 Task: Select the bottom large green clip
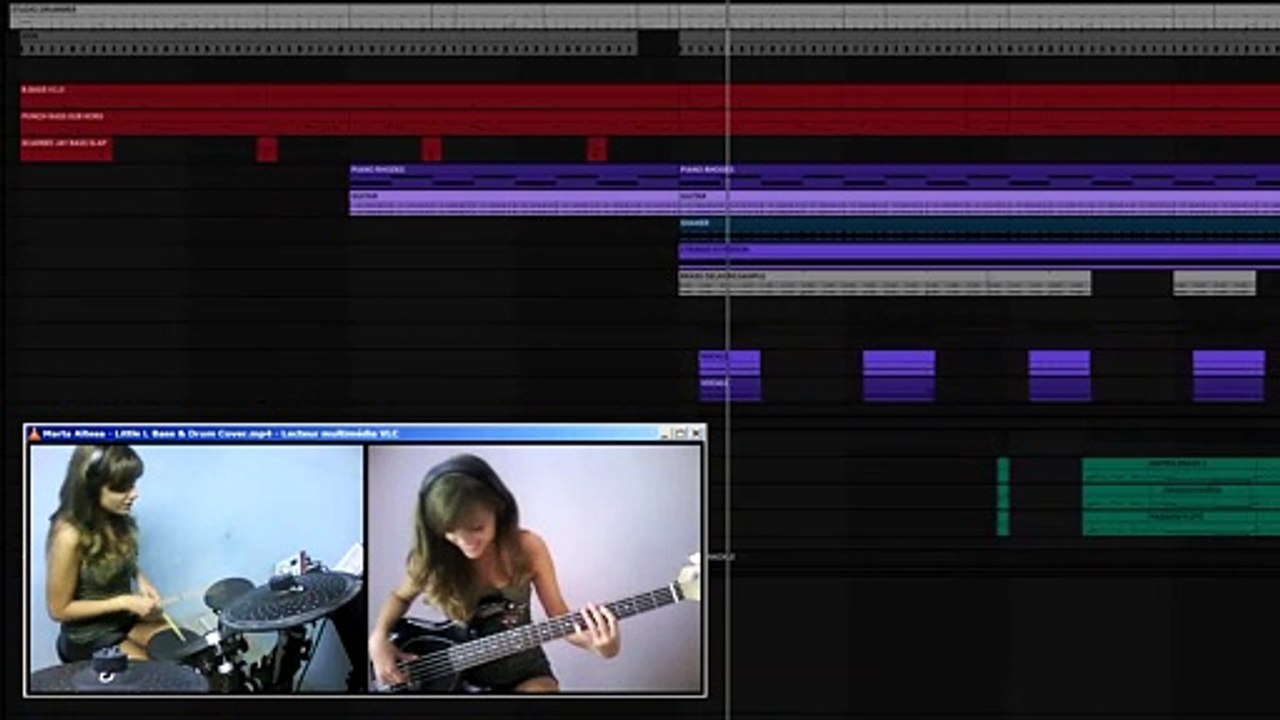point(1181,522)
